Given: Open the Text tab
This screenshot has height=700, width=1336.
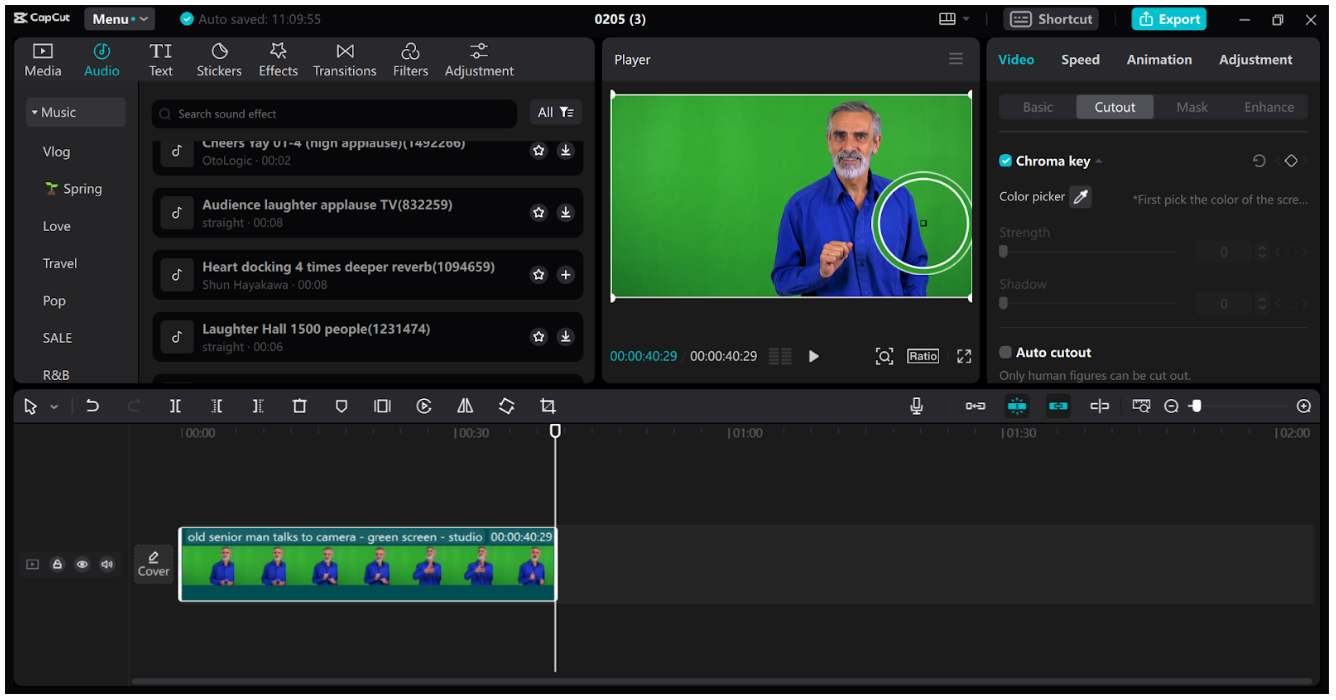Looking at the screenshot, I should point(161,60).
